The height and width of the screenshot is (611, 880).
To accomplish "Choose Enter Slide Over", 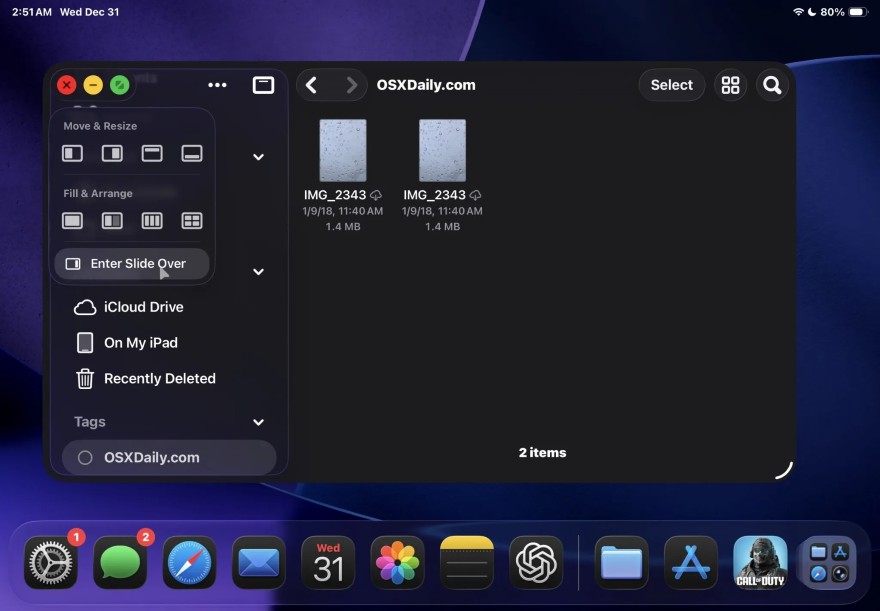I will [131, 263].
